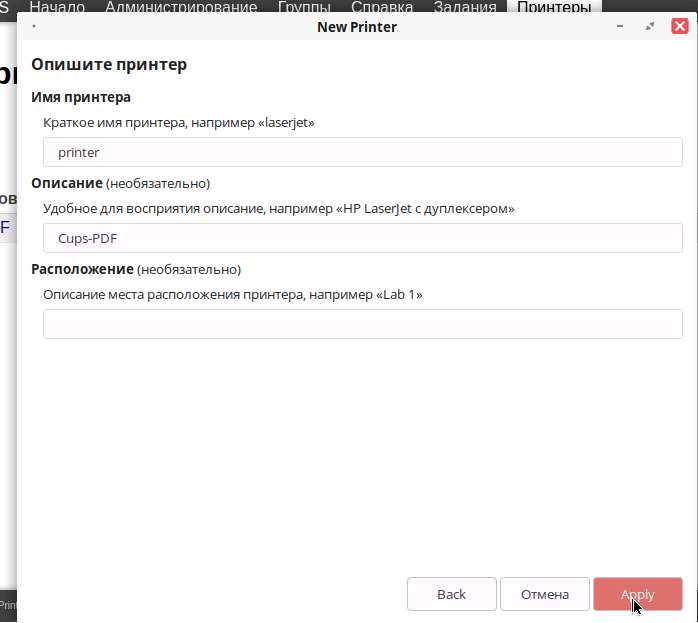Click the description field with "Cups-PDF"
The image size is (698, 623).
click(x=362, y=238)
